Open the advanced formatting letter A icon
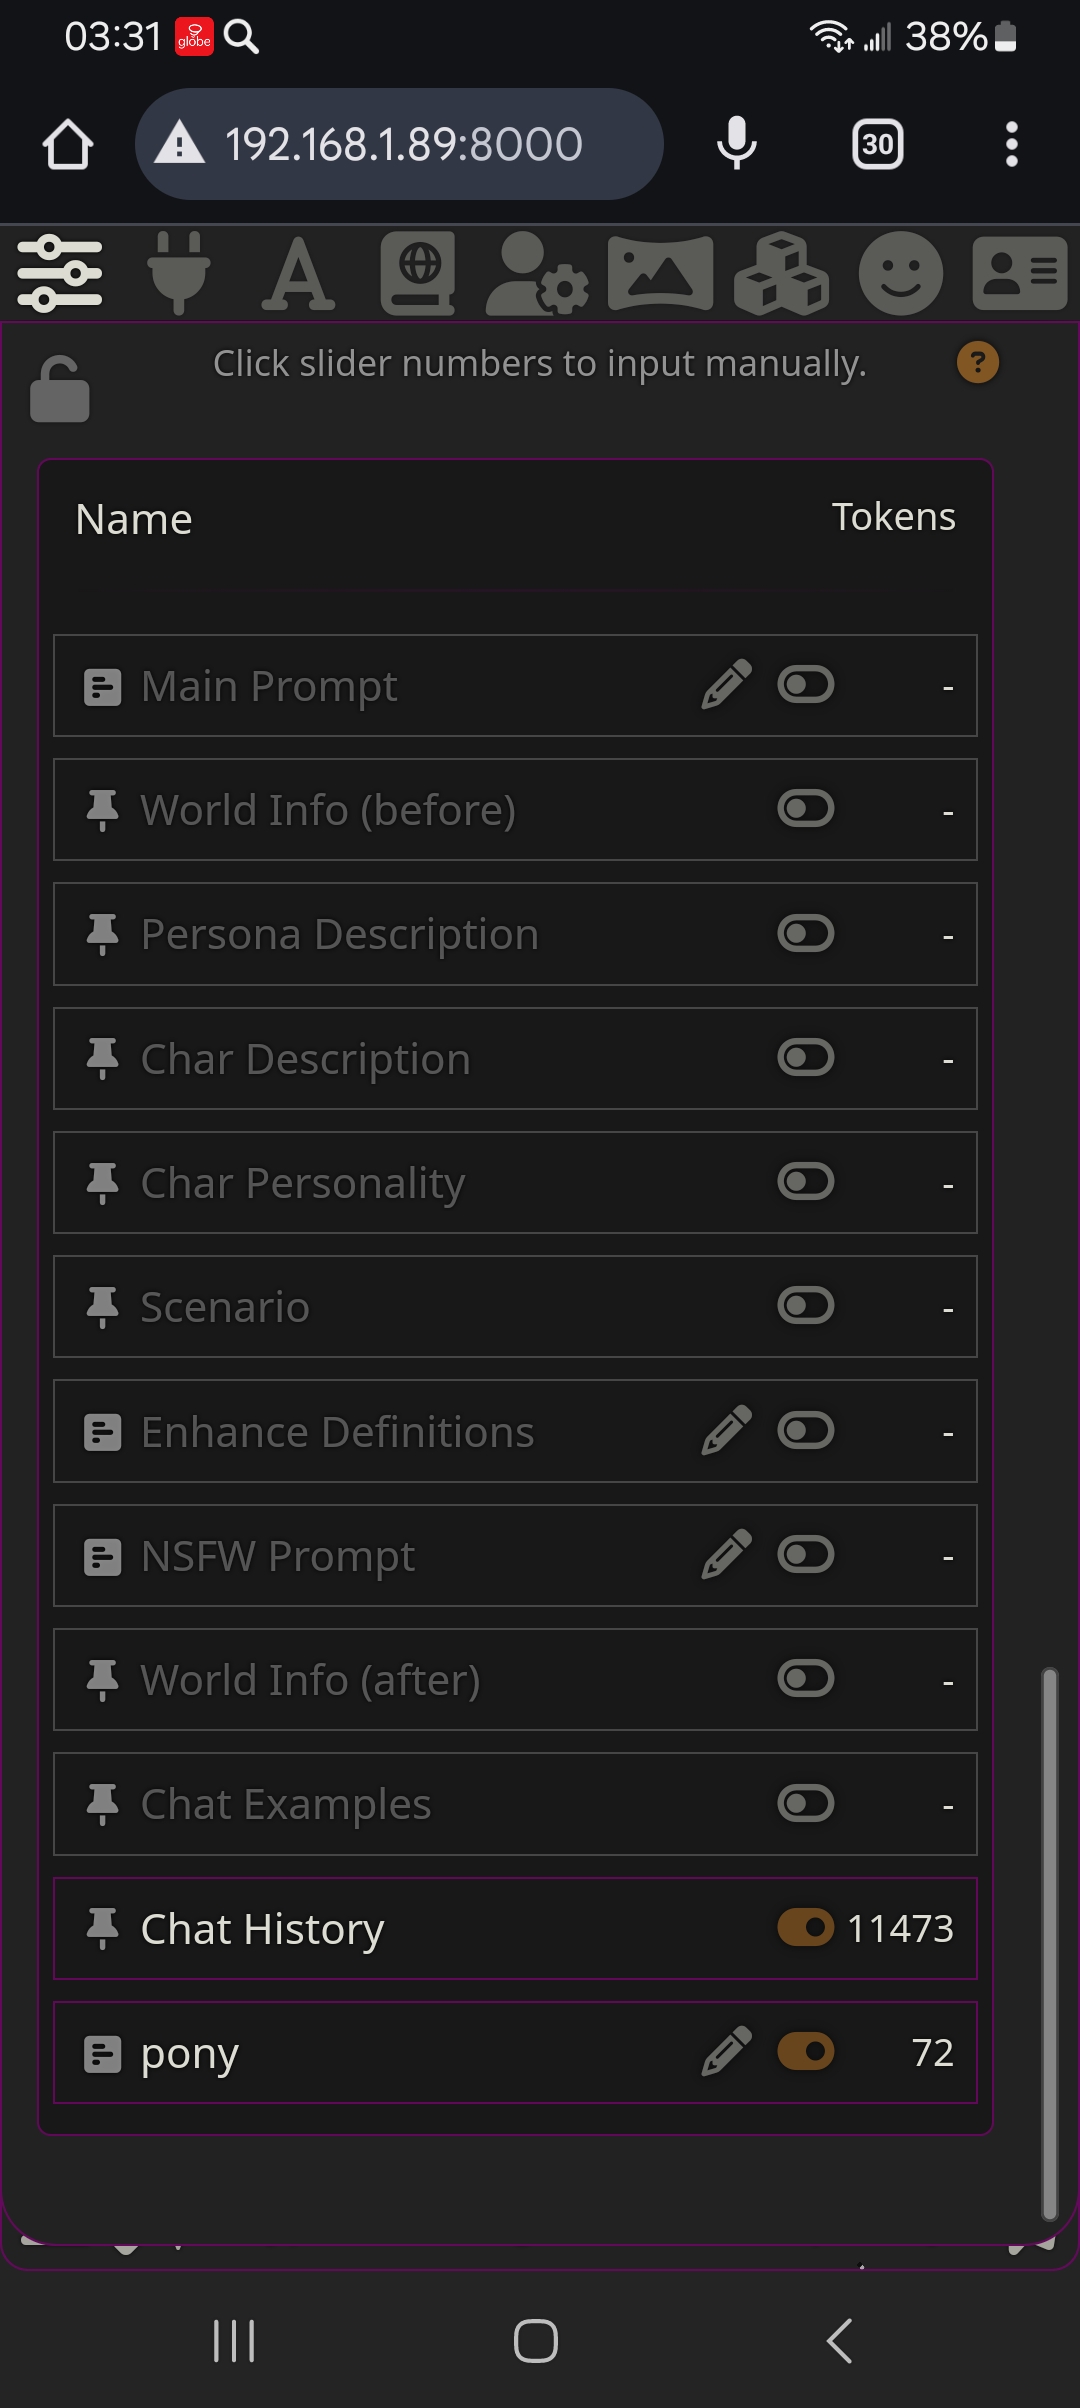The width and height of the screenshot is (1080, 2408). click(298, 273)
